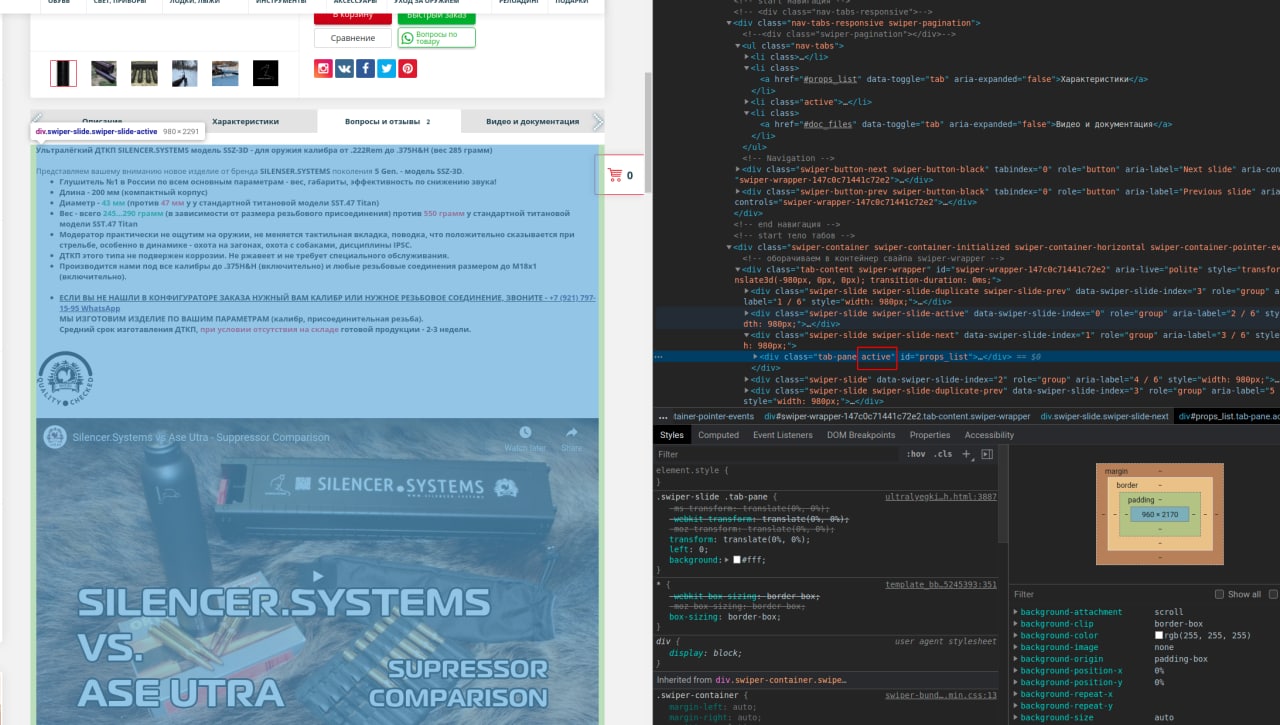Click the YouTube Share arrow icon
Image resolution: width=1280 pixels, height=725 pixels.
571,433
